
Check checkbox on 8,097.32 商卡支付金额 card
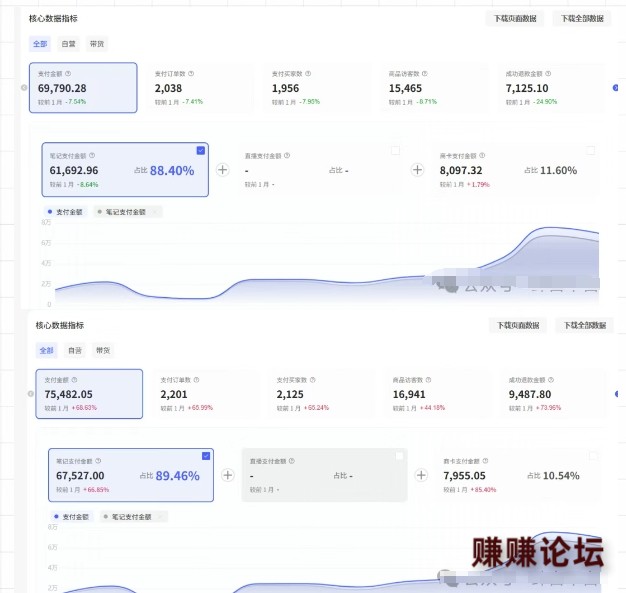click(x=590, y=151)
